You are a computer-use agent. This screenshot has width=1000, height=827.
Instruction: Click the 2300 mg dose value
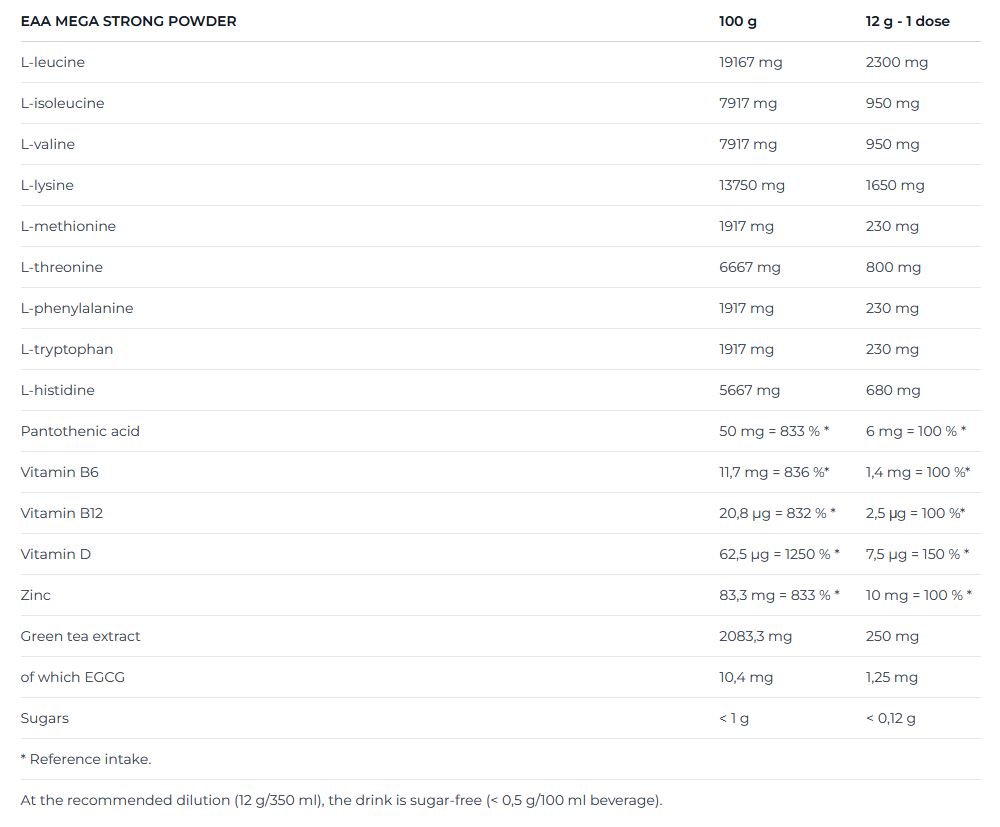coord(896,62)
